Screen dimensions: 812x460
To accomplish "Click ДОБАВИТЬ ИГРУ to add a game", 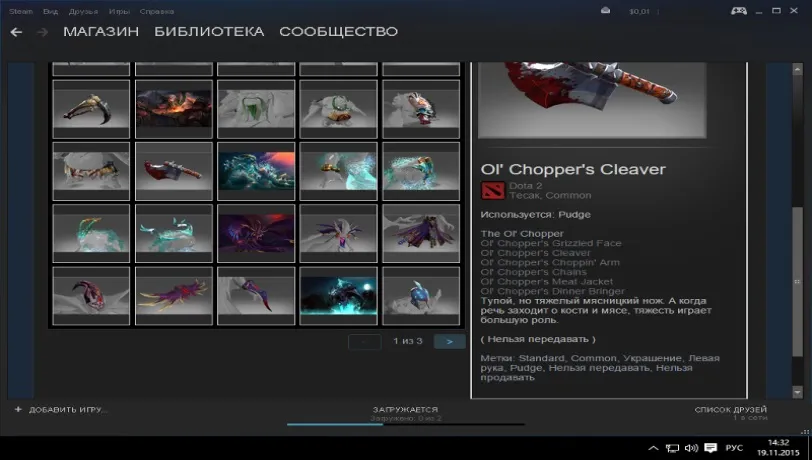I will point(68,410).
